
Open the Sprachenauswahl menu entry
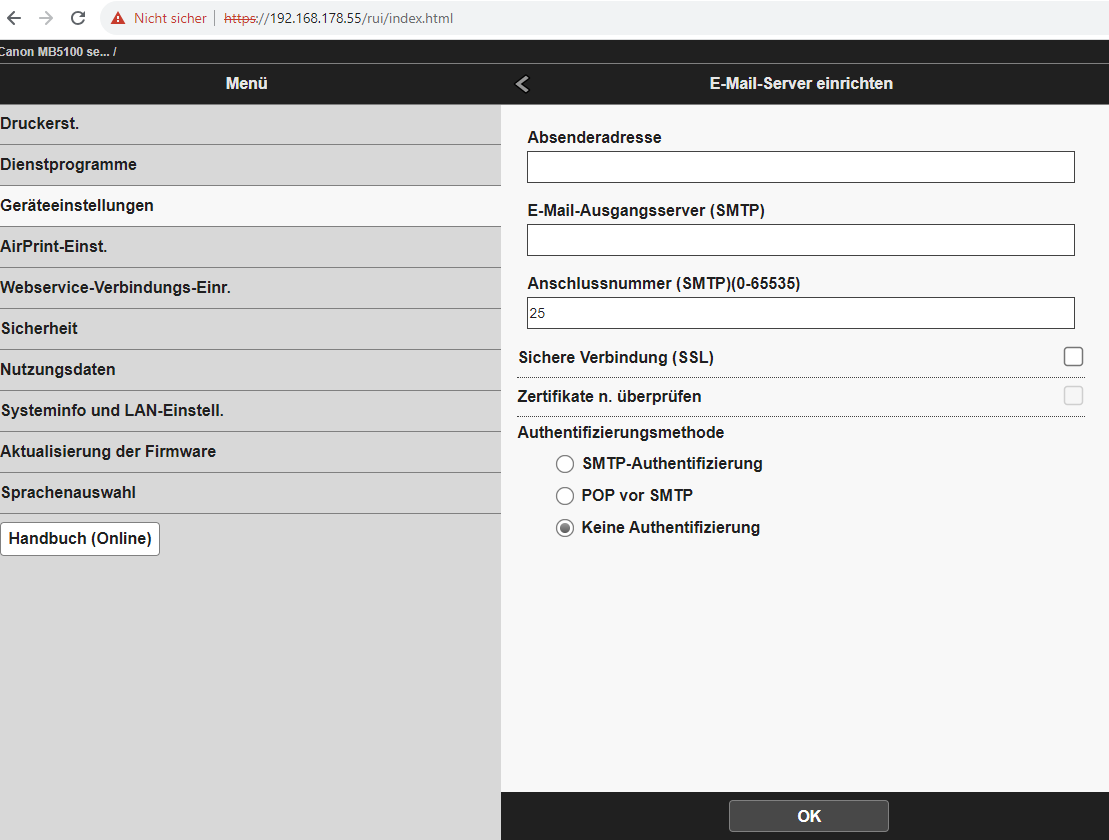click(x=250, y=494)
